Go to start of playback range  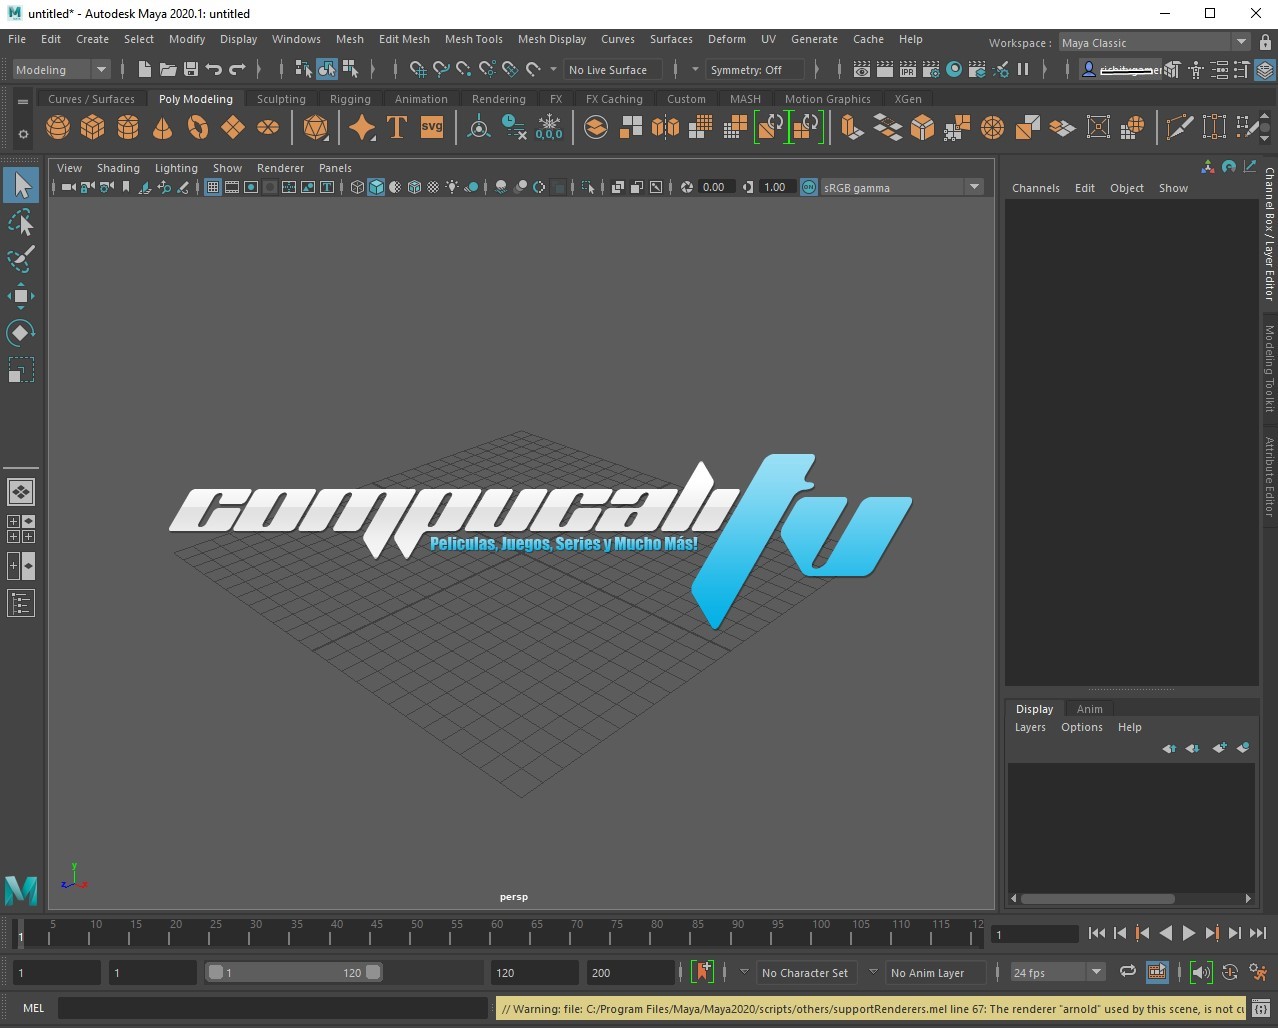(x=1096, y=933)
